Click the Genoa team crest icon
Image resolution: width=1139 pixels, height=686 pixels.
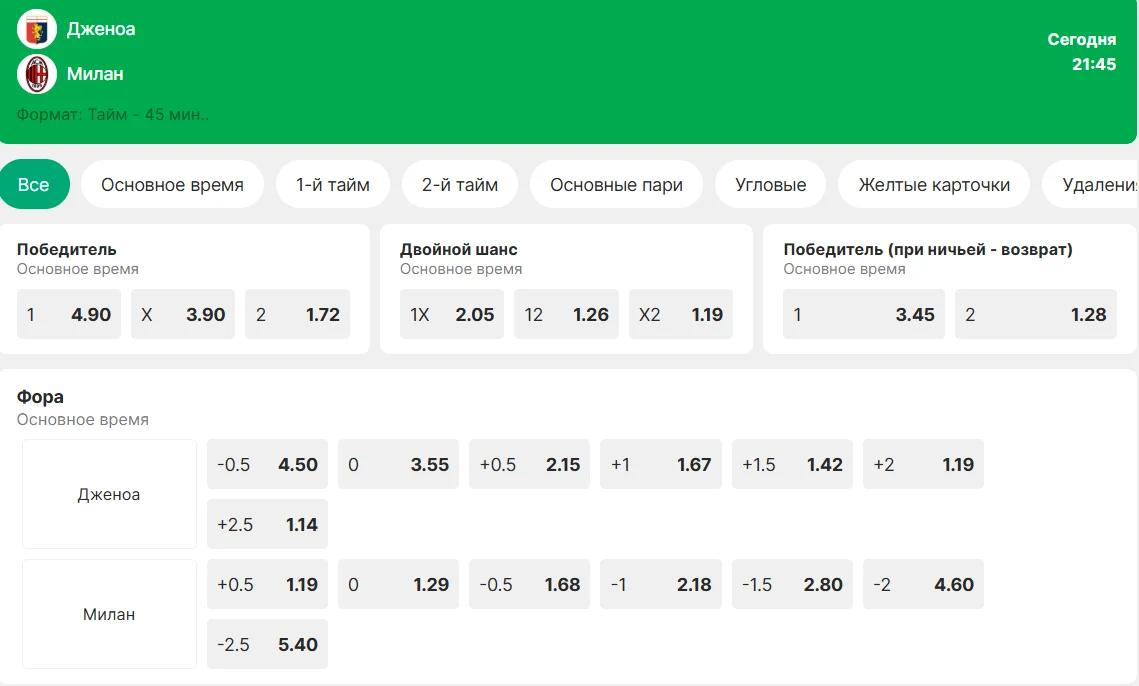(37, 29)
